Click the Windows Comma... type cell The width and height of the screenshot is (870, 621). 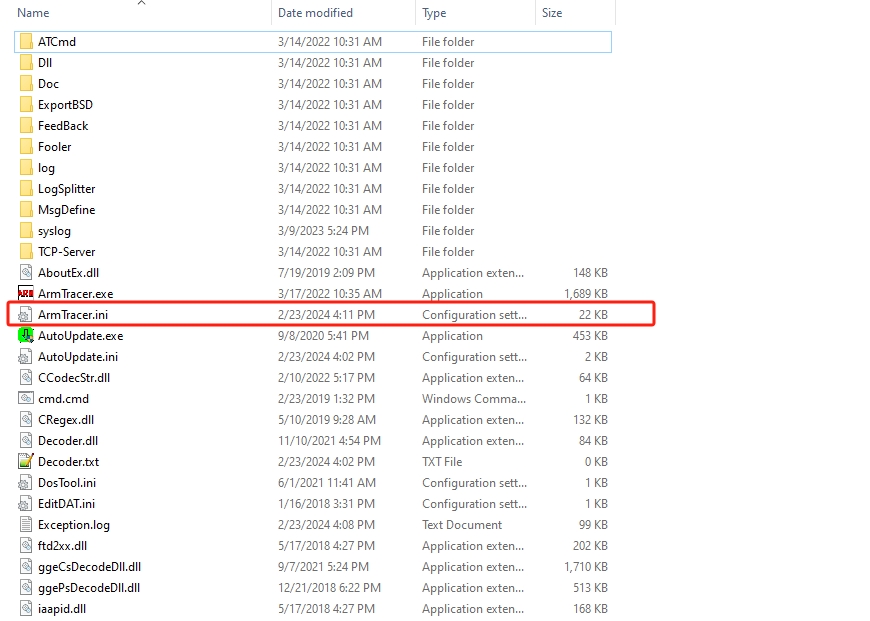(x=474, y=399)
